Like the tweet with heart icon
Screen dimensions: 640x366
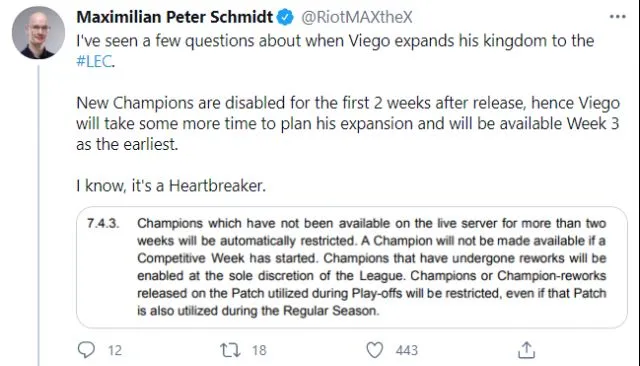[x=374, y=350]
